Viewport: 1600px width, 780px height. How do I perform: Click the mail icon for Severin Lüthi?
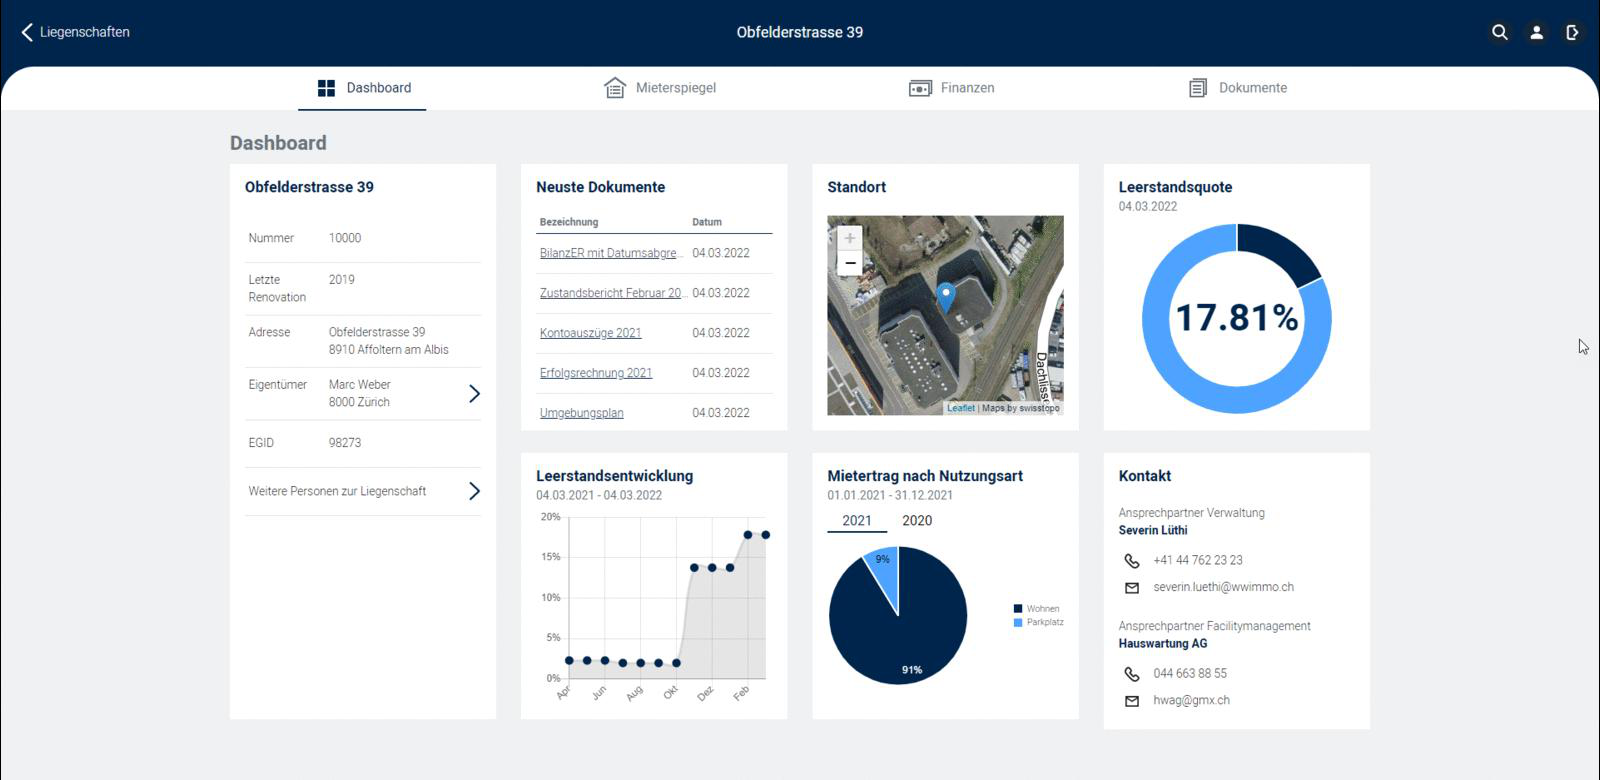pos(1132,588)
